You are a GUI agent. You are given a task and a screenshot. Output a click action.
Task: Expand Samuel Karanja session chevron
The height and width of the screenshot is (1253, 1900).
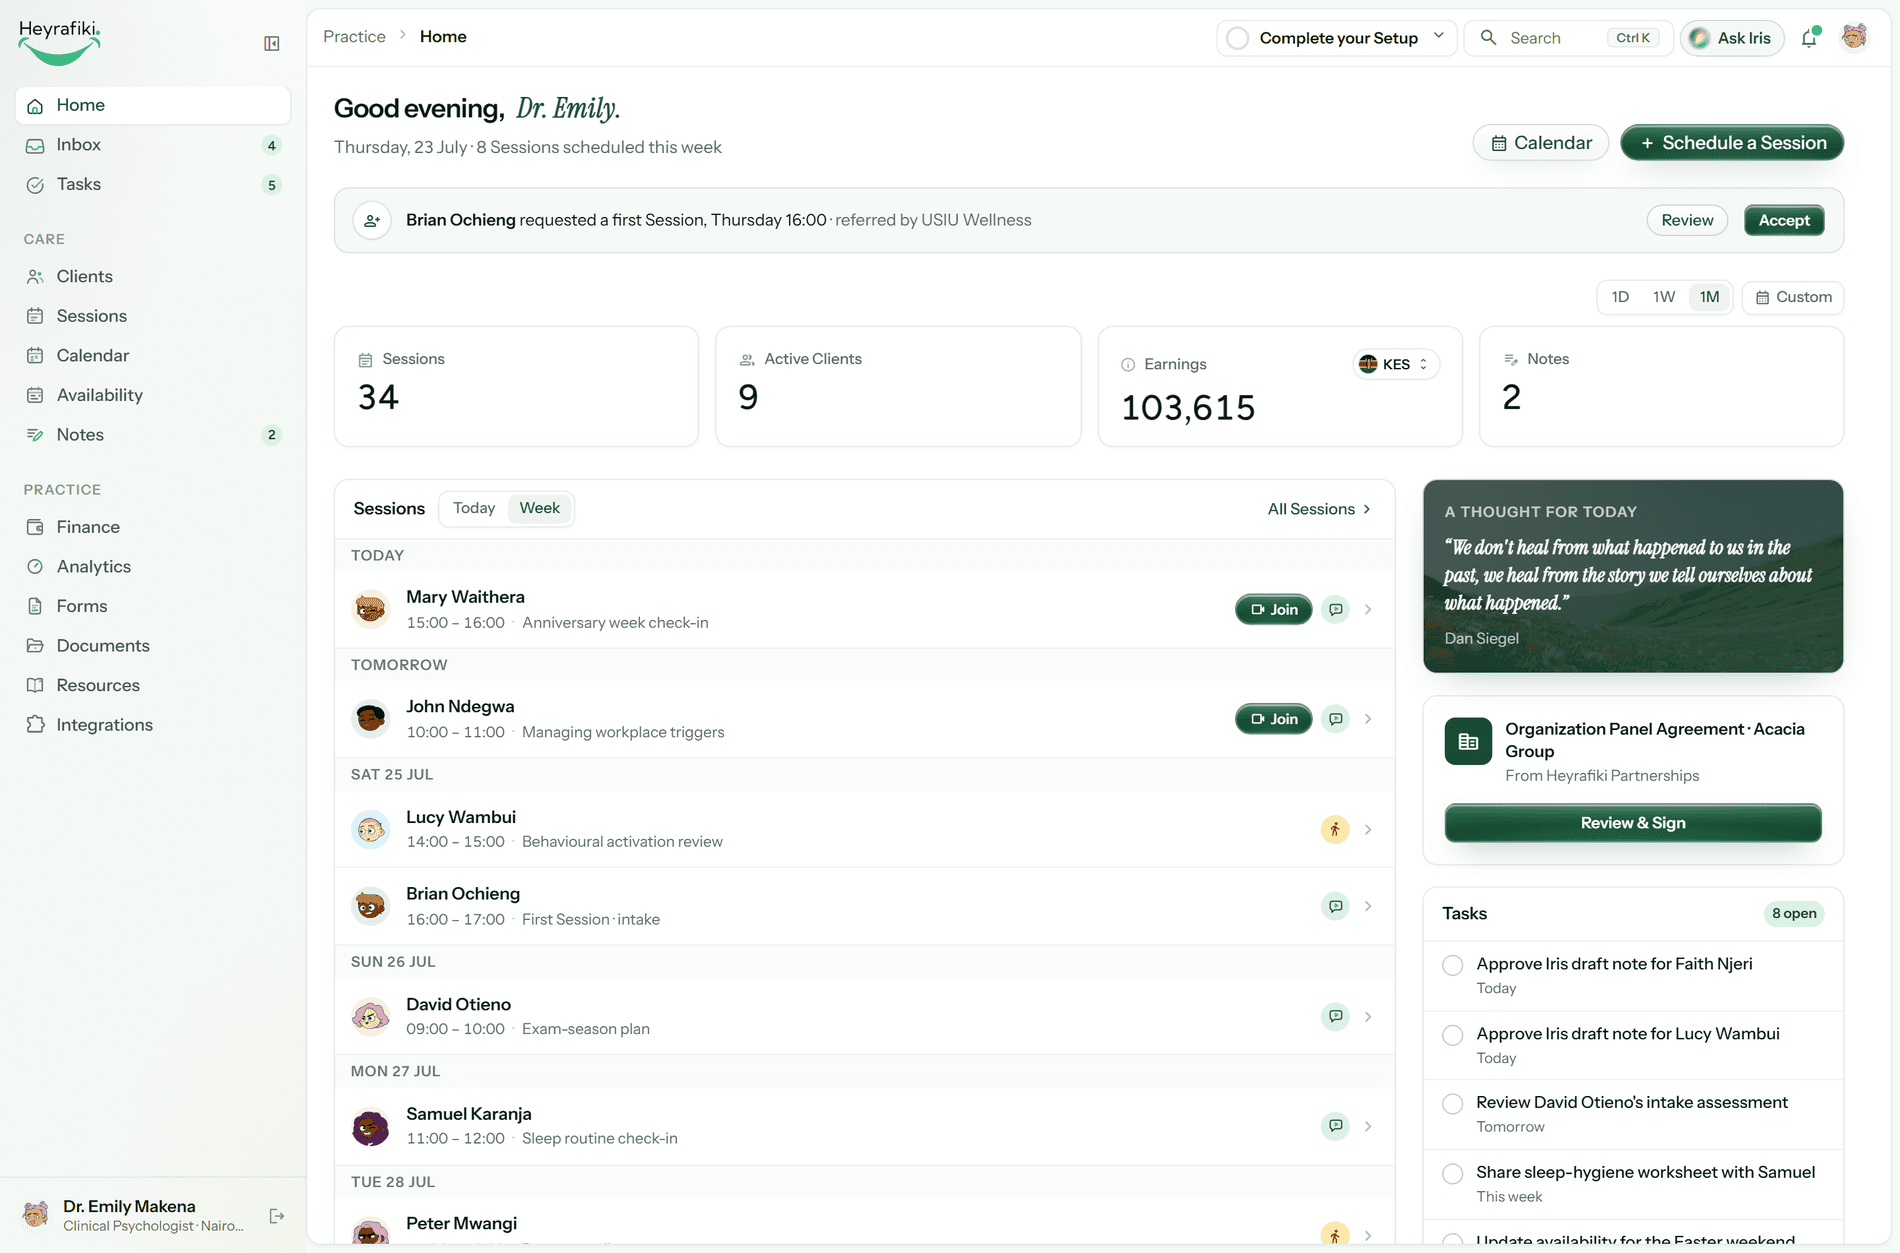click(x=1368, y=1126)
